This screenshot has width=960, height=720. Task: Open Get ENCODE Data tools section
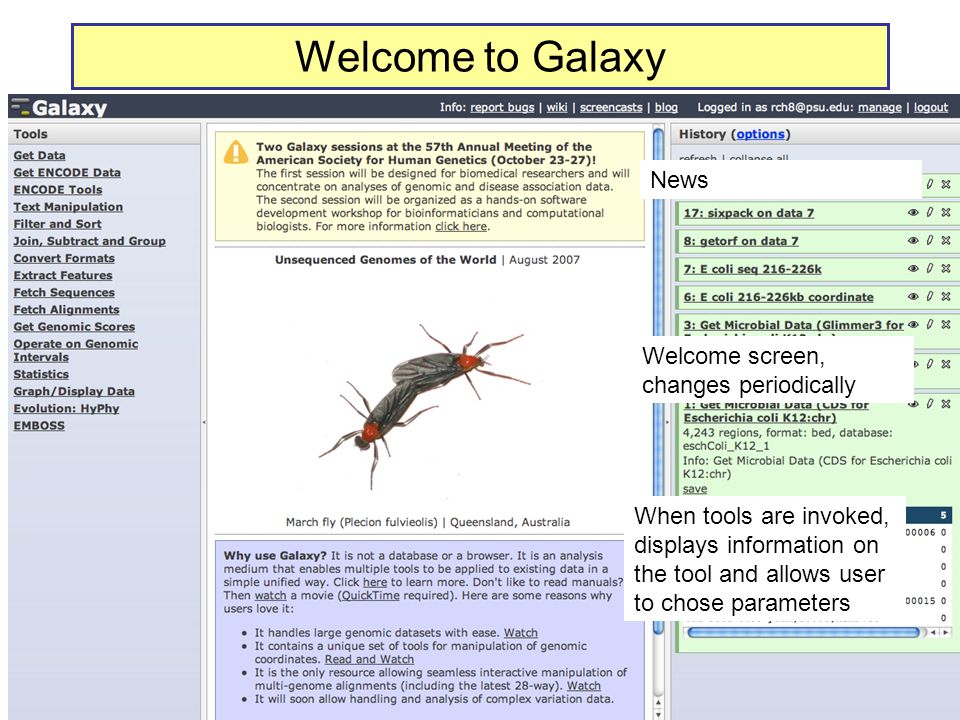67,173
